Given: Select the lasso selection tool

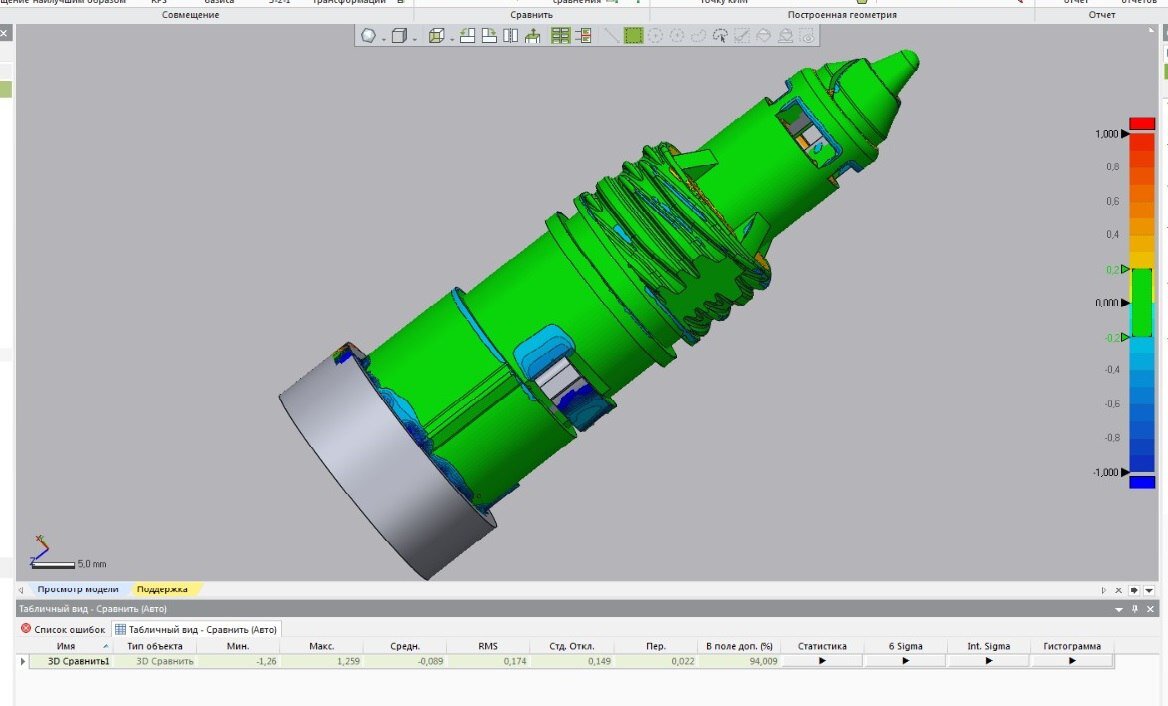Looking at the screenshot, I should [x=698, y=35].
